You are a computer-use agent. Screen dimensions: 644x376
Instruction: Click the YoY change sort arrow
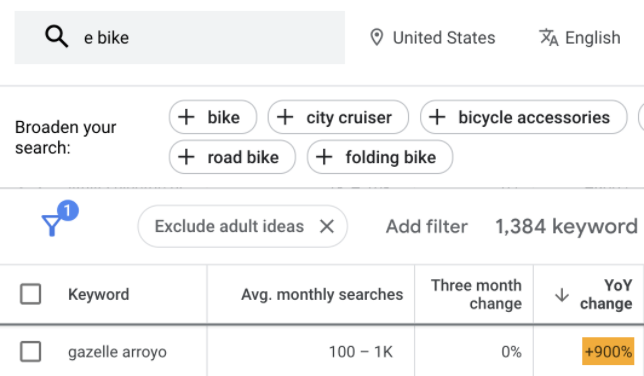coord(561,295)
